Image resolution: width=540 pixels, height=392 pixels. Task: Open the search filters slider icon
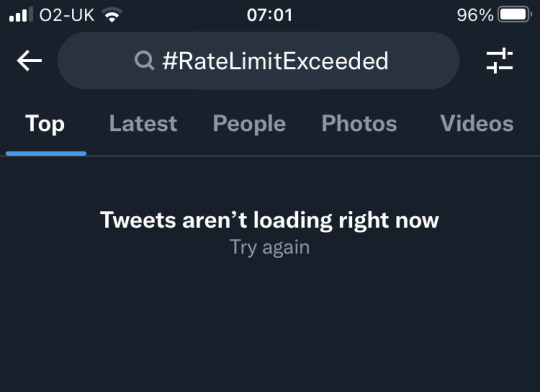click(x=499, y=61)
